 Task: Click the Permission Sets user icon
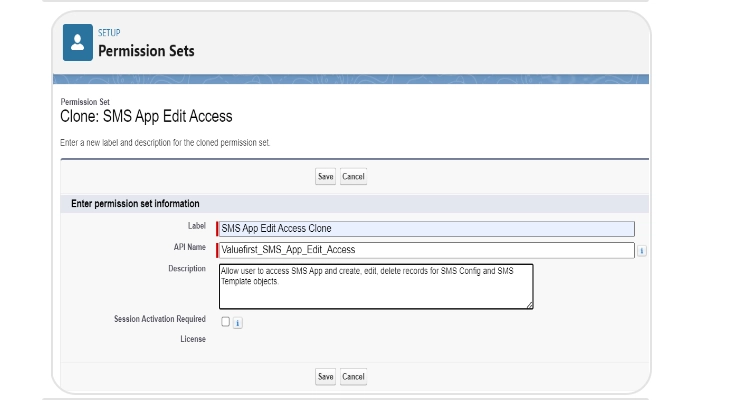pyautogui.click(x=78, y=44)
